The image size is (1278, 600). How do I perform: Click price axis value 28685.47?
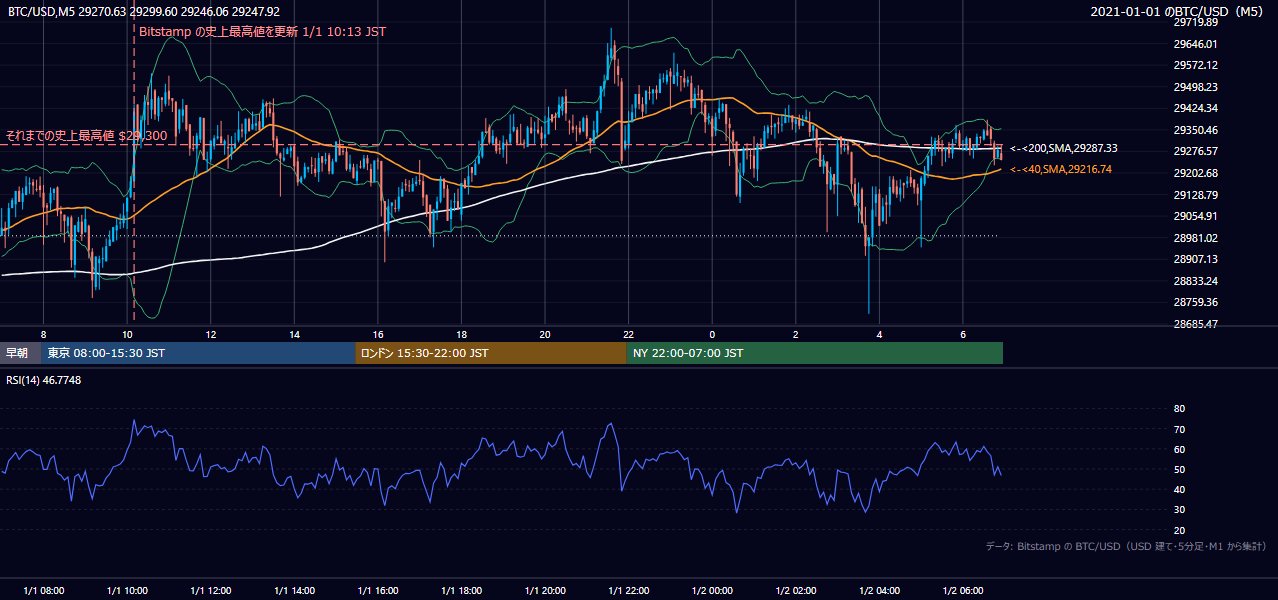coord(1196,324)
